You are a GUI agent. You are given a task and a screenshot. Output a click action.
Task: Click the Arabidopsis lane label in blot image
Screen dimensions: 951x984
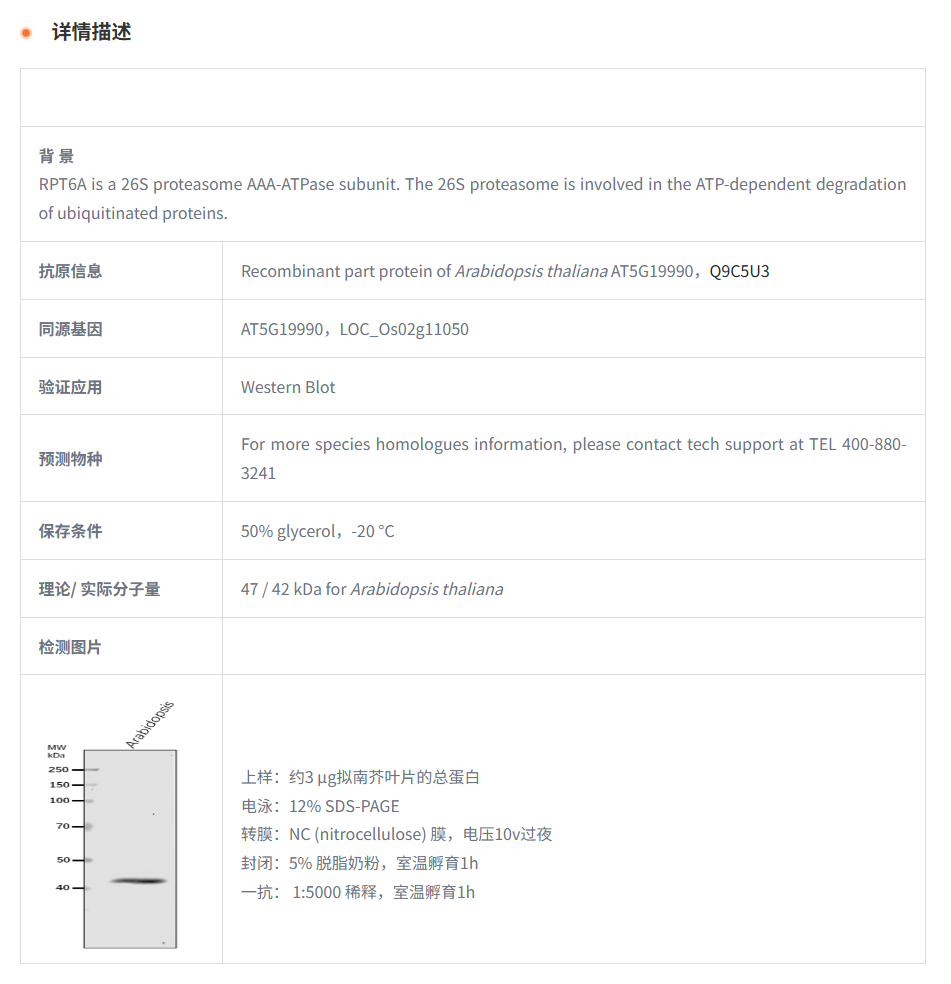[x=149, y=724]
